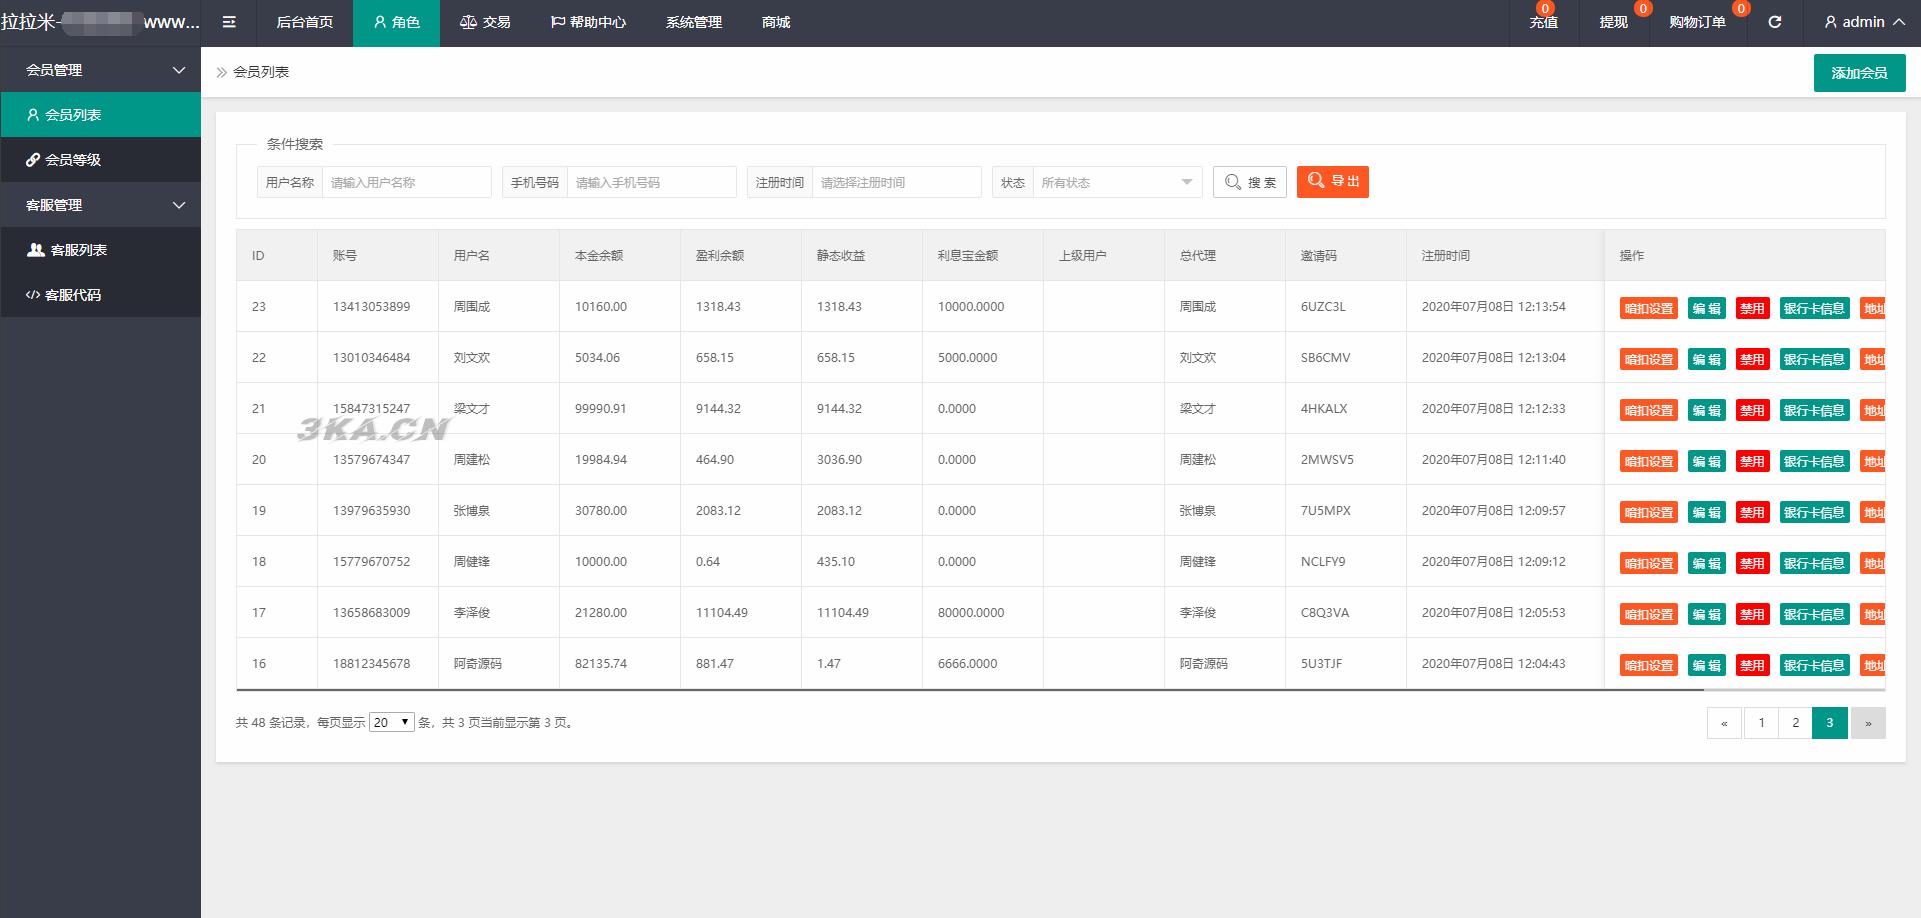The width and height of the screenshot is (1921, 918).
Task: Open the 提现 withdrawal notifications
Action: (x=1613, y=22)
